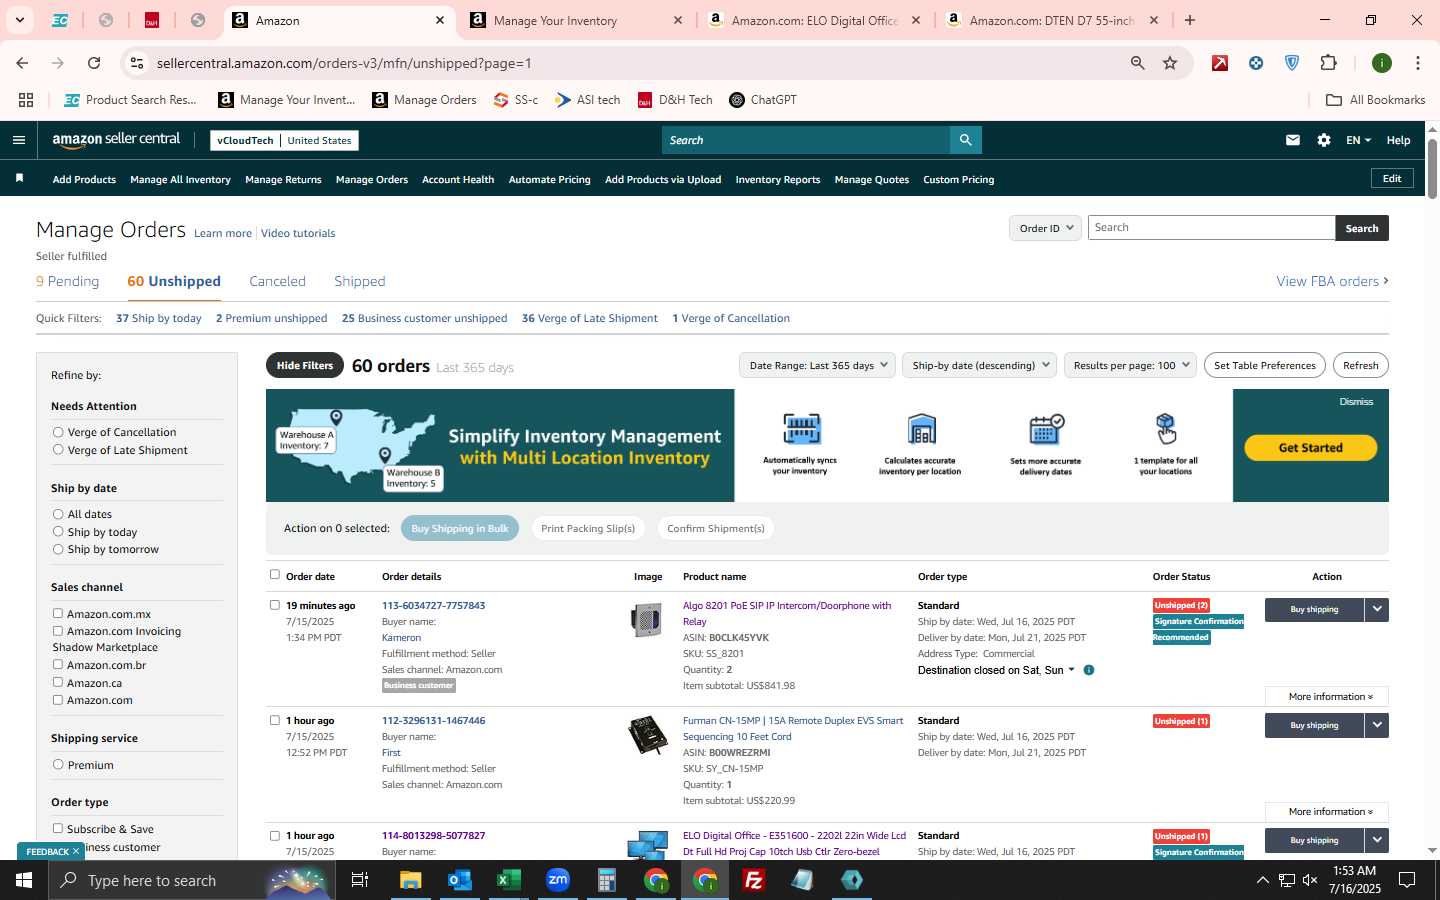Screen dimensions: 1440x900
Task: Open the 37 Ship by today quick filter
Action: point(158,318)
